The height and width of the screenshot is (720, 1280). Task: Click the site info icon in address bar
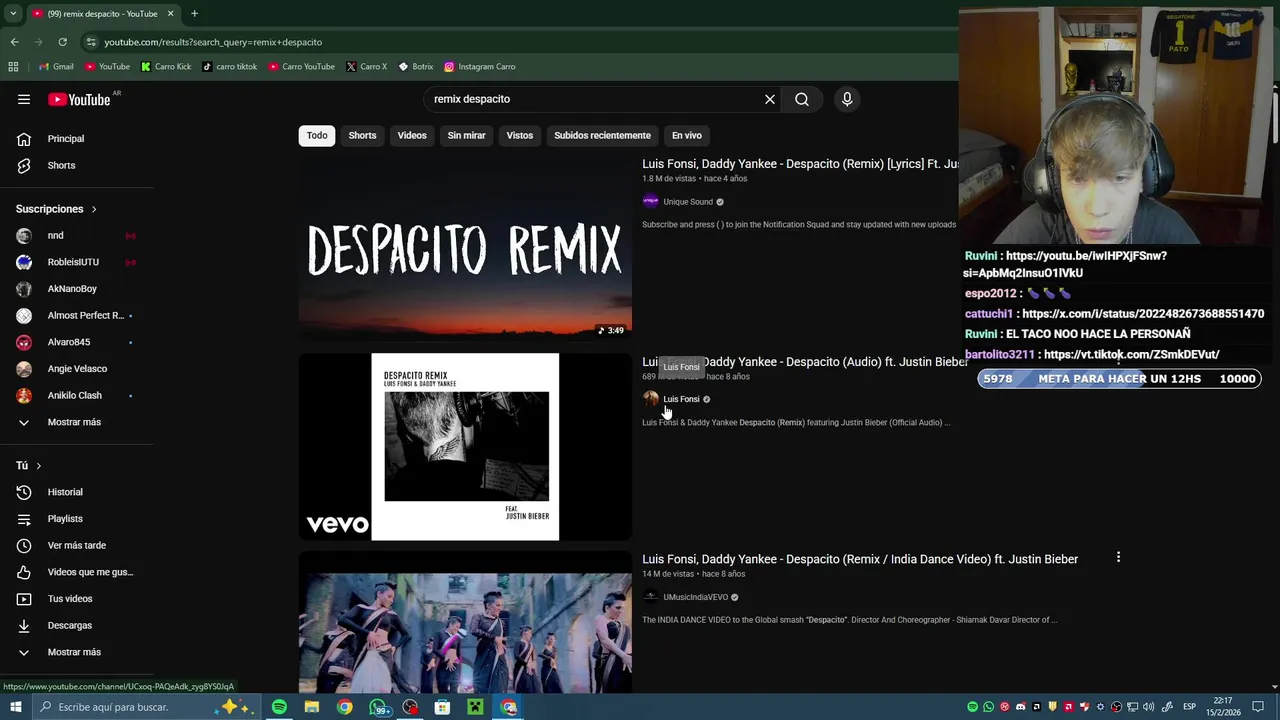(91, 42)
